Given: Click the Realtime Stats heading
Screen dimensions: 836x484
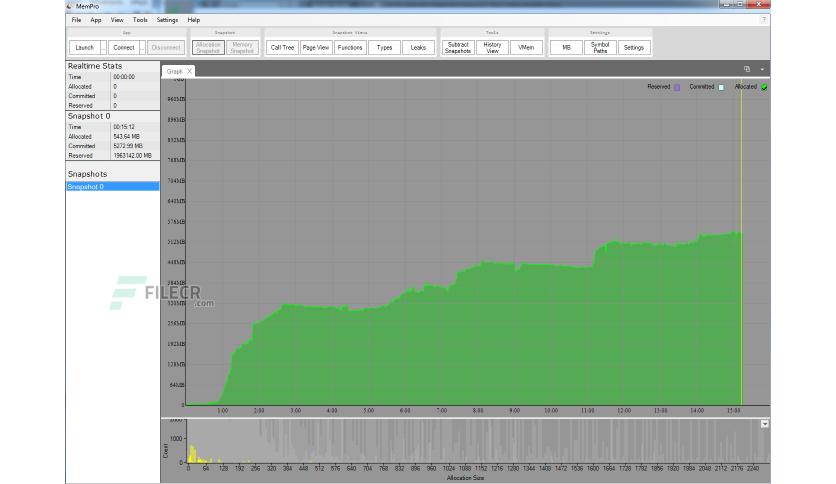Looking at the screenshot, I should click(x=95, y=66).
